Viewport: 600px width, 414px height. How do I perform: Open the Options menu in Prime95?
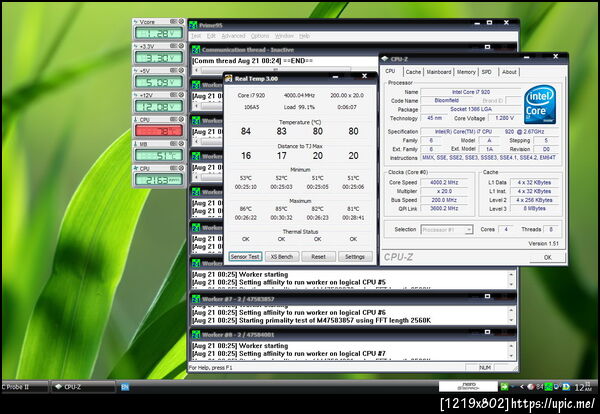pyautogui.click(x=260, y=36)
